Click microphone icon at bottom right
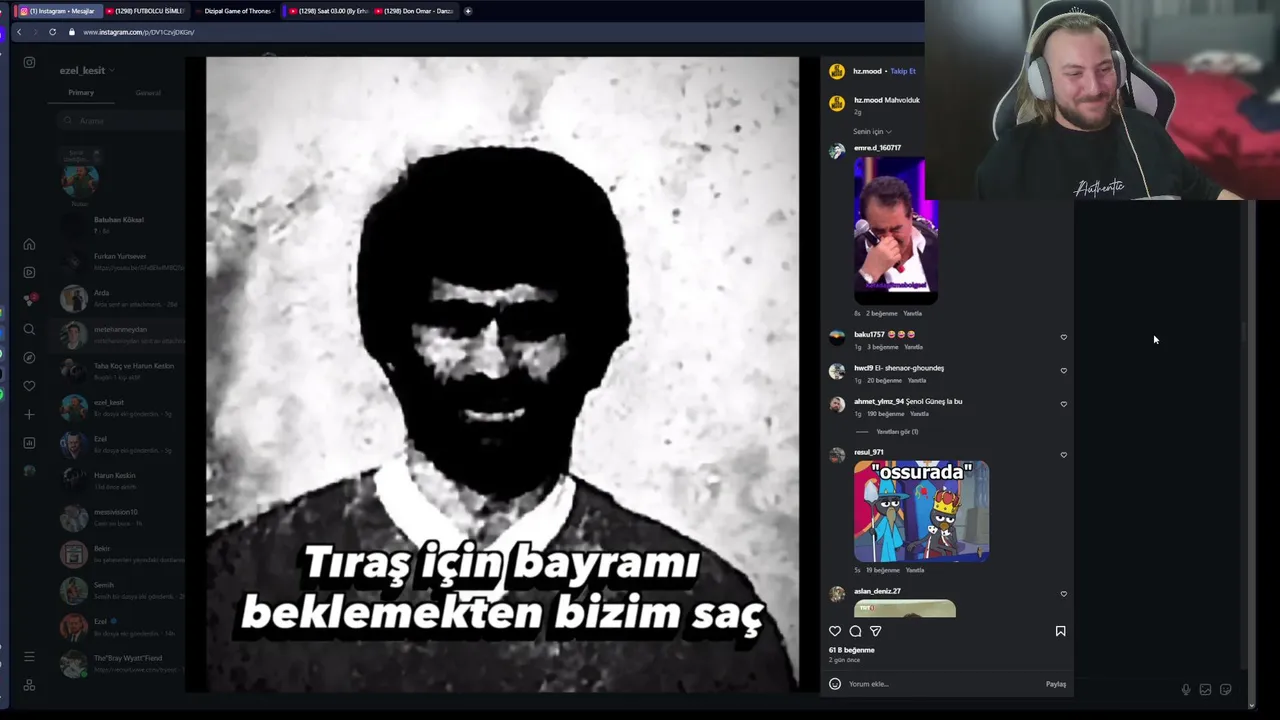Viewport: 1280px width, 720px height. point(1186,689)
